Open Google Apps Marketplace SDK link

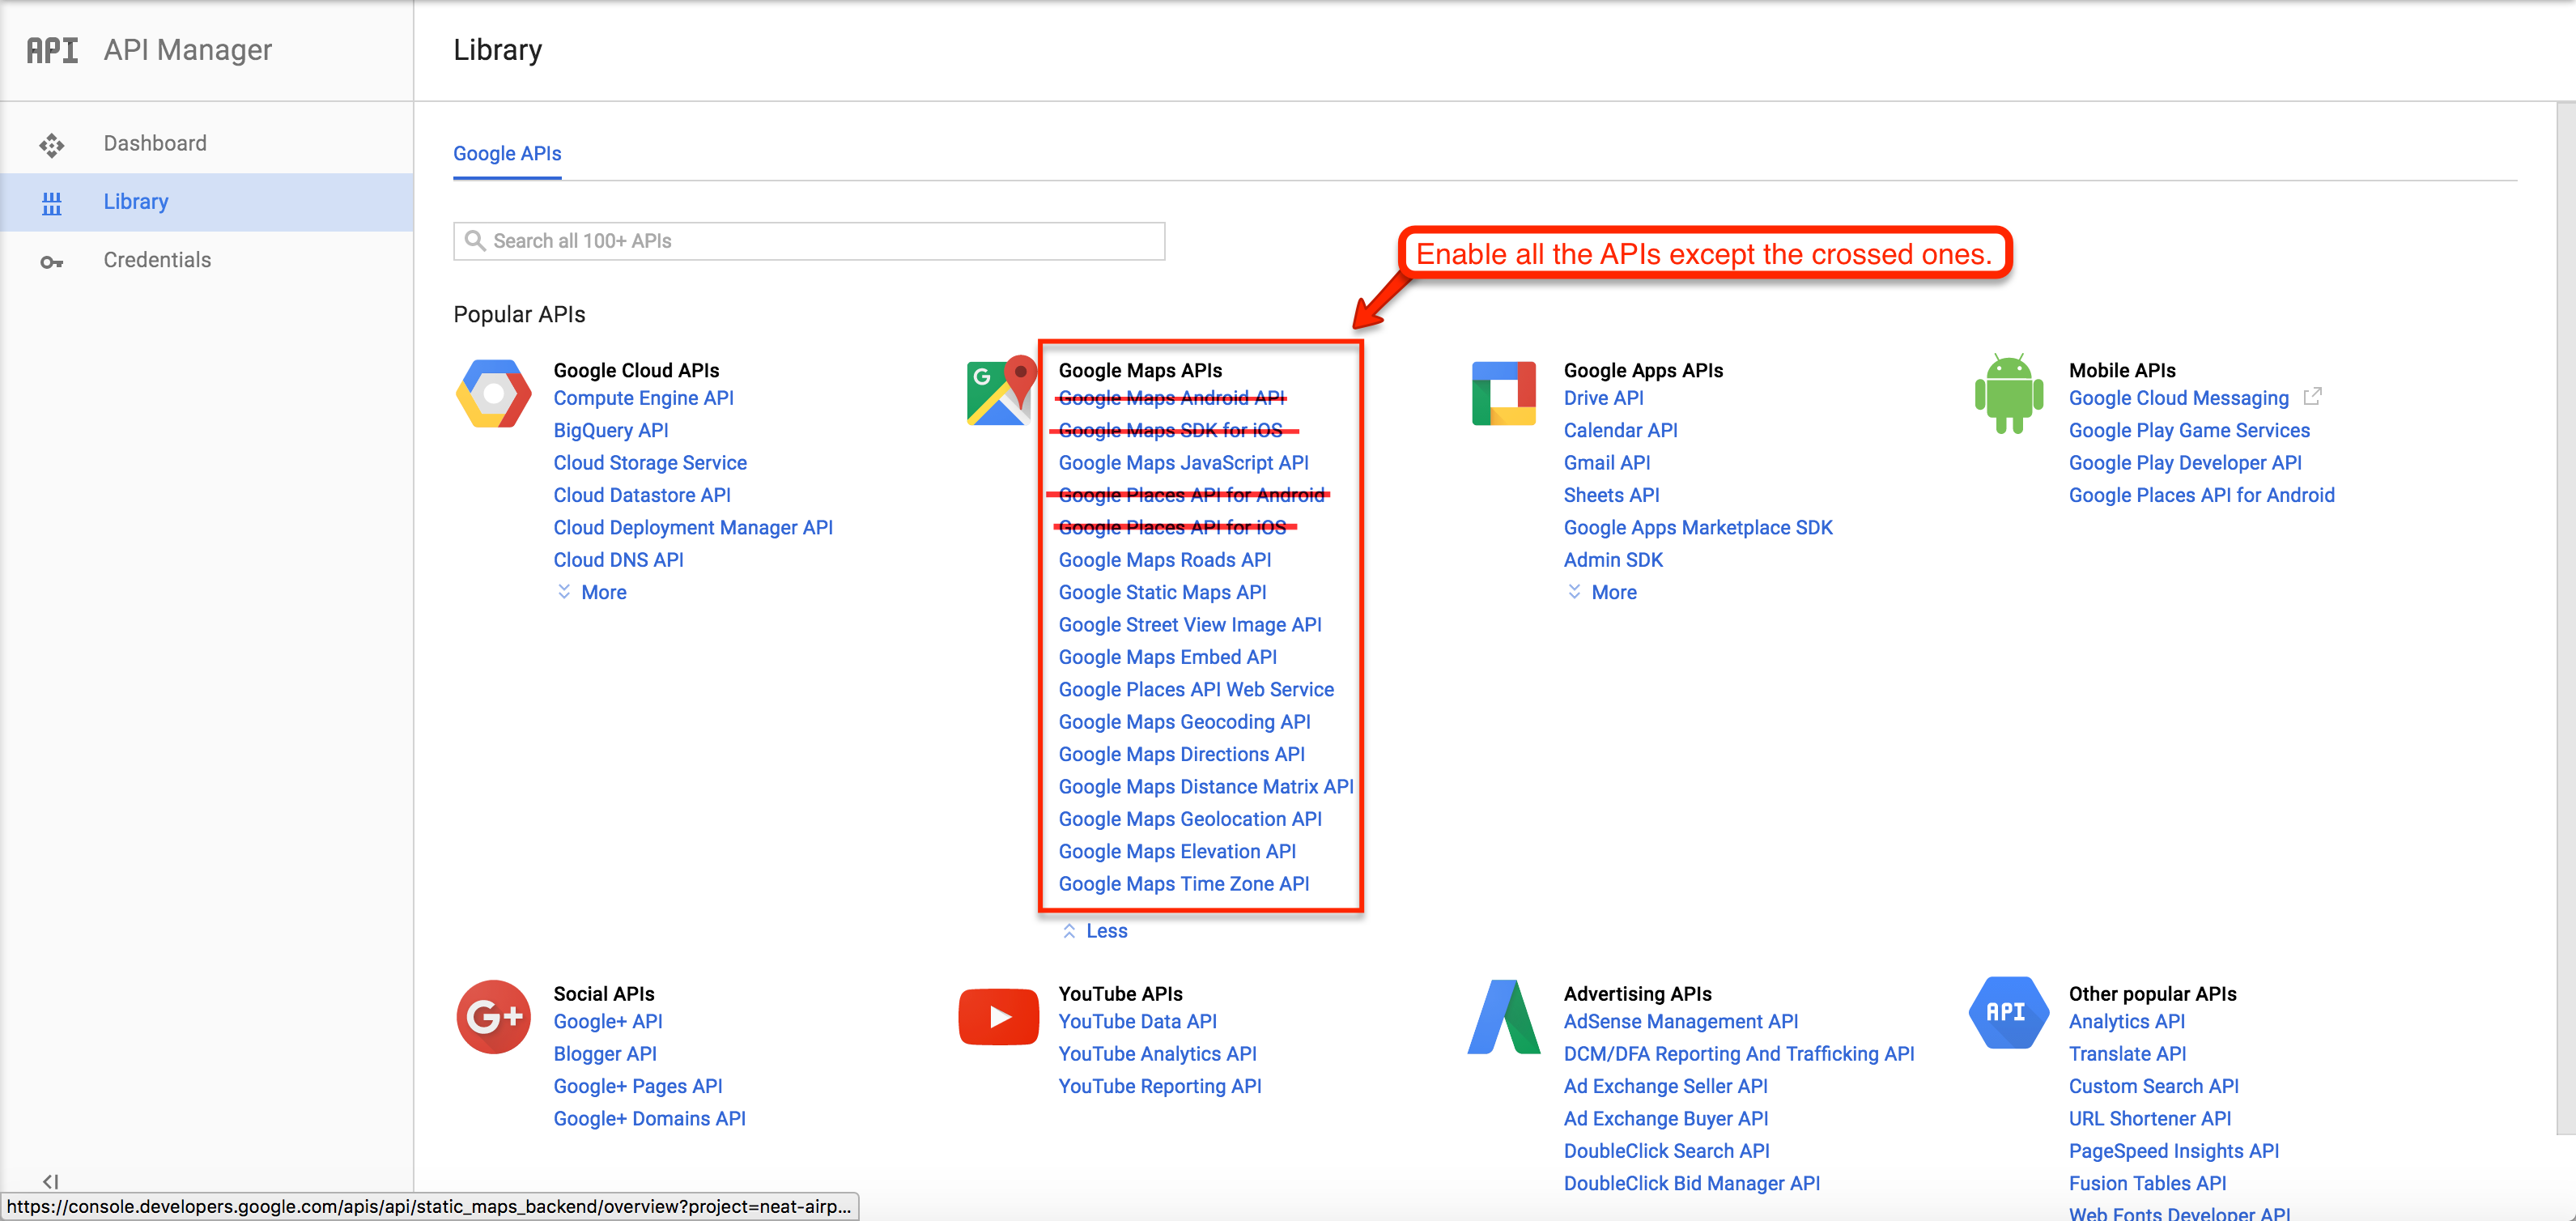point(1698,527)
